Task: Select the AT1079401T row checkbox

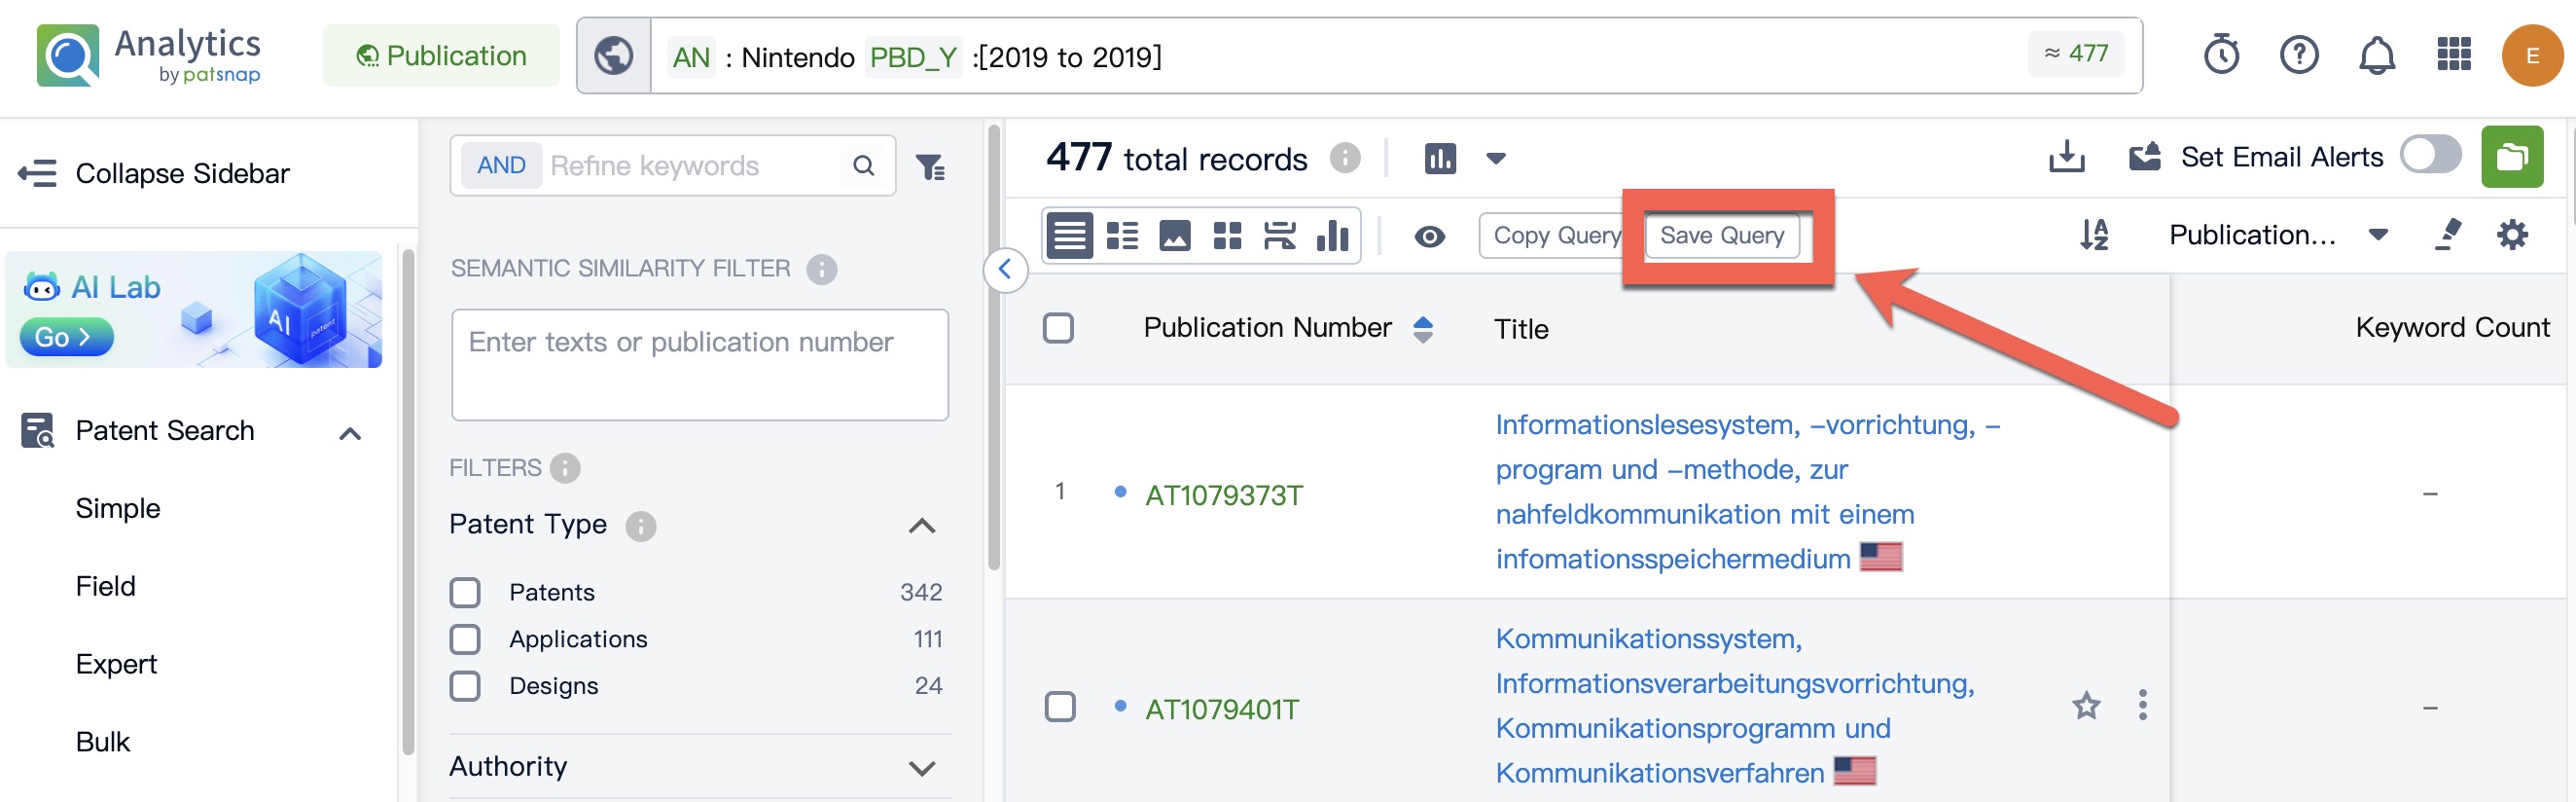Action: (x=1059, y=707)
